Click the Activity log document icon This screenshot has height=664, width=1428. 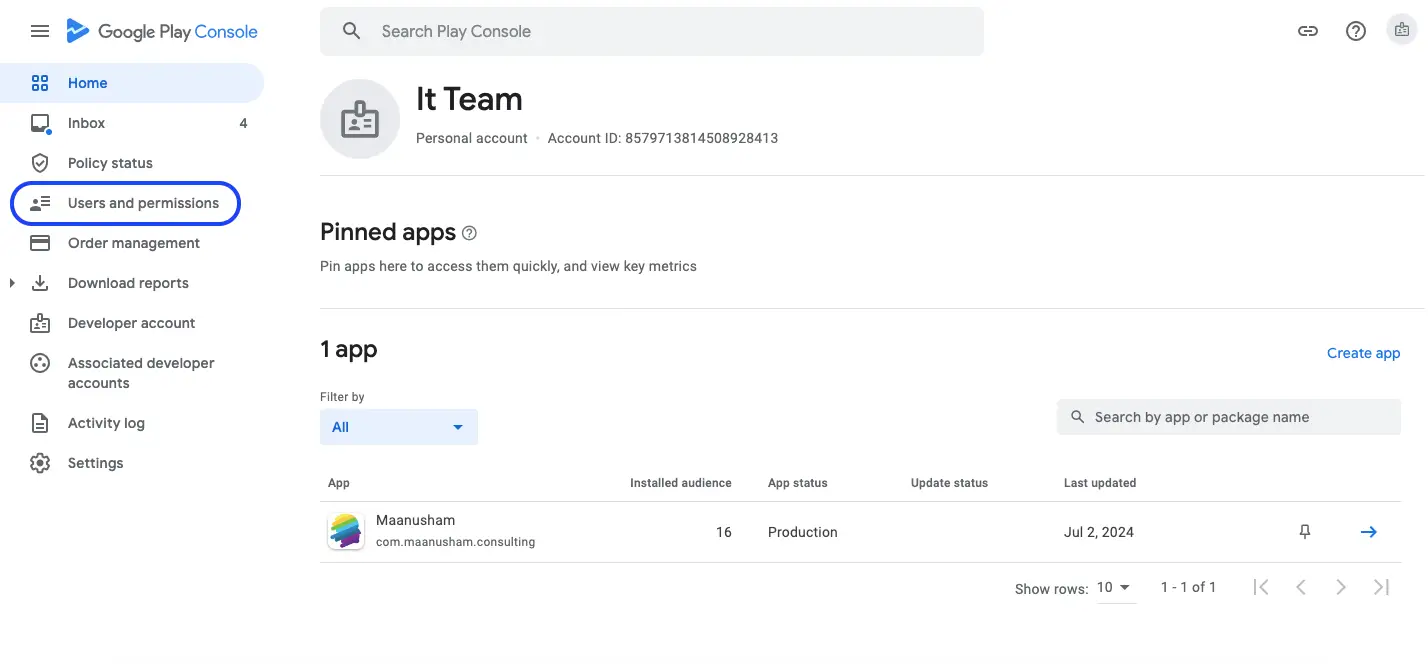click(40, 423)
